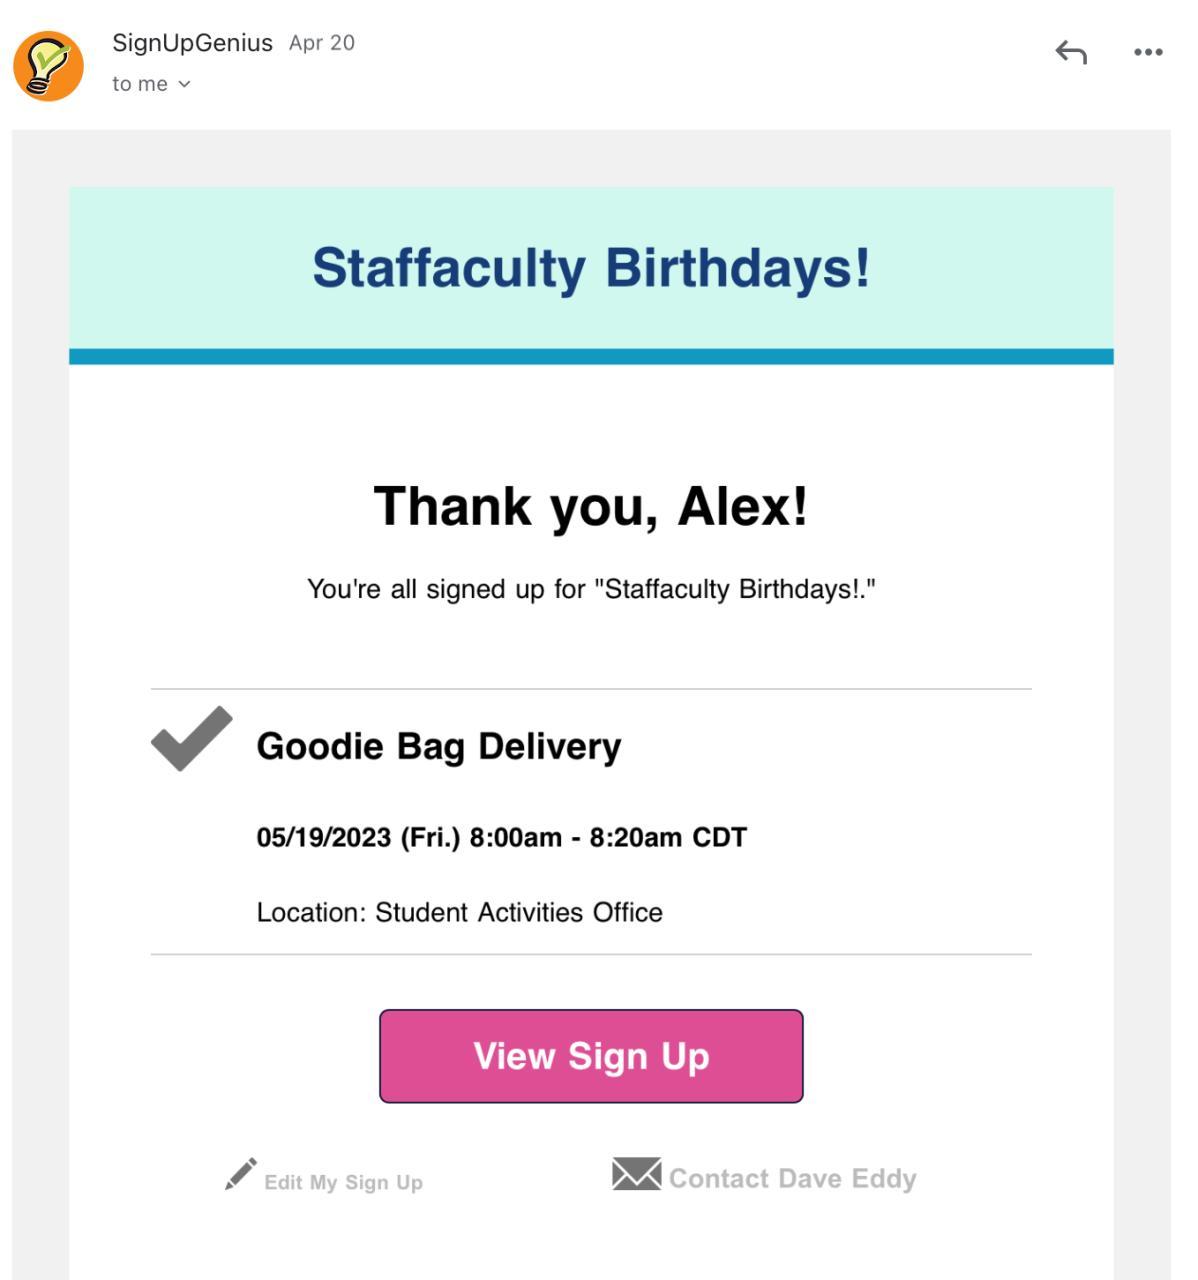Open the Edit My Sign Up link
Screen dimensions: 1198x1280
343,1182
